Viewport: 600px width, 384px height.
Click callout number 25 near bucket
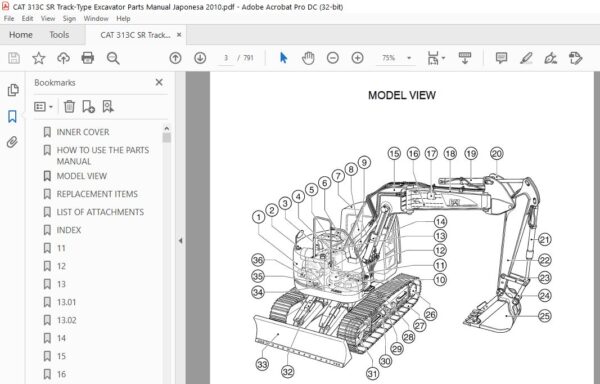coord(545,316)
